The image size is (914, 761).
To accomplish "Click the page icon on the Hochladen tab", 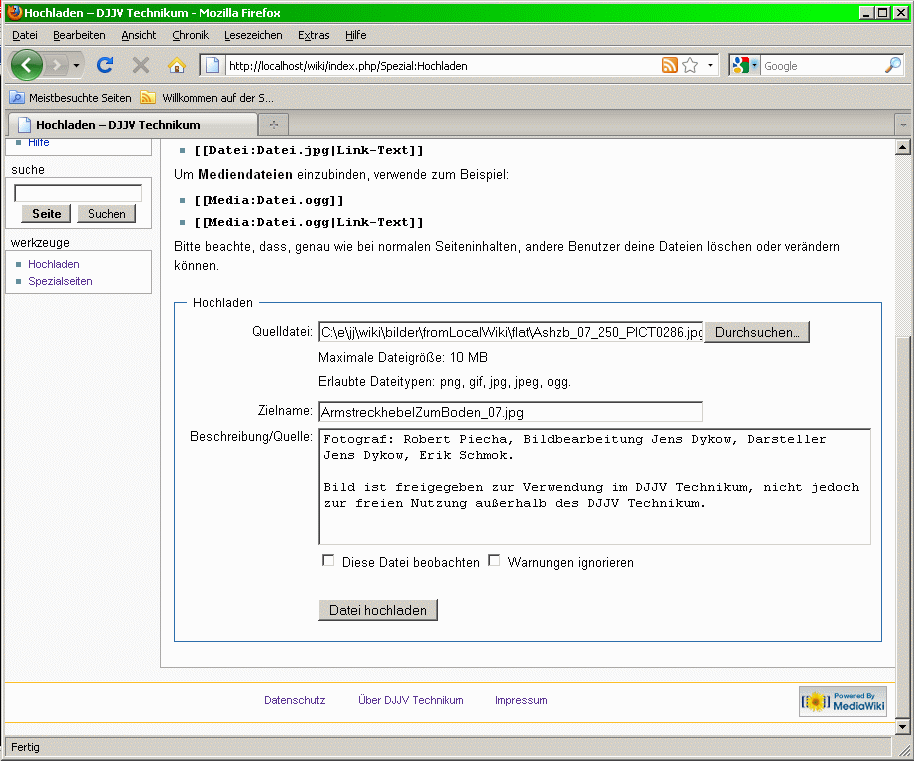I will [x=24, y=125].
